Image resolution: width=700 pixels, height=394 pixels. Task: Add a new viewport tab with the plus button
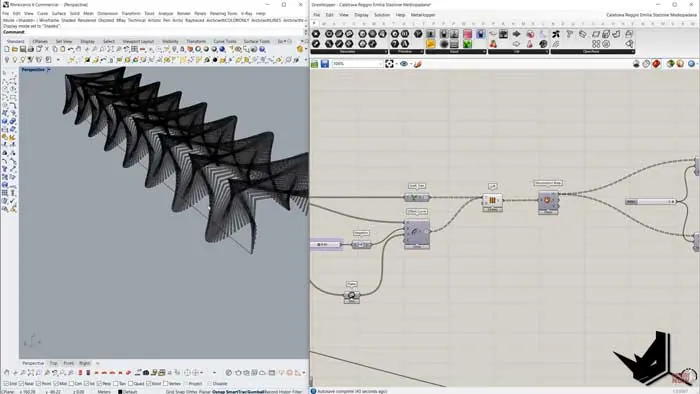[98, 363]
